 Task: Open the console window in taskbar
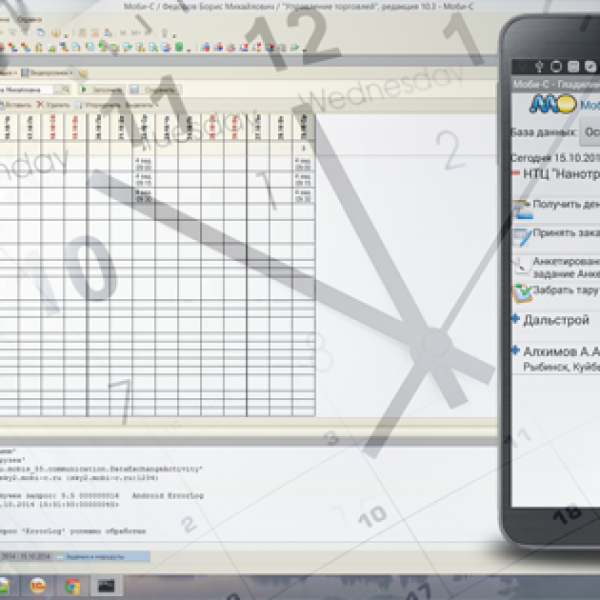coord(105,585)
